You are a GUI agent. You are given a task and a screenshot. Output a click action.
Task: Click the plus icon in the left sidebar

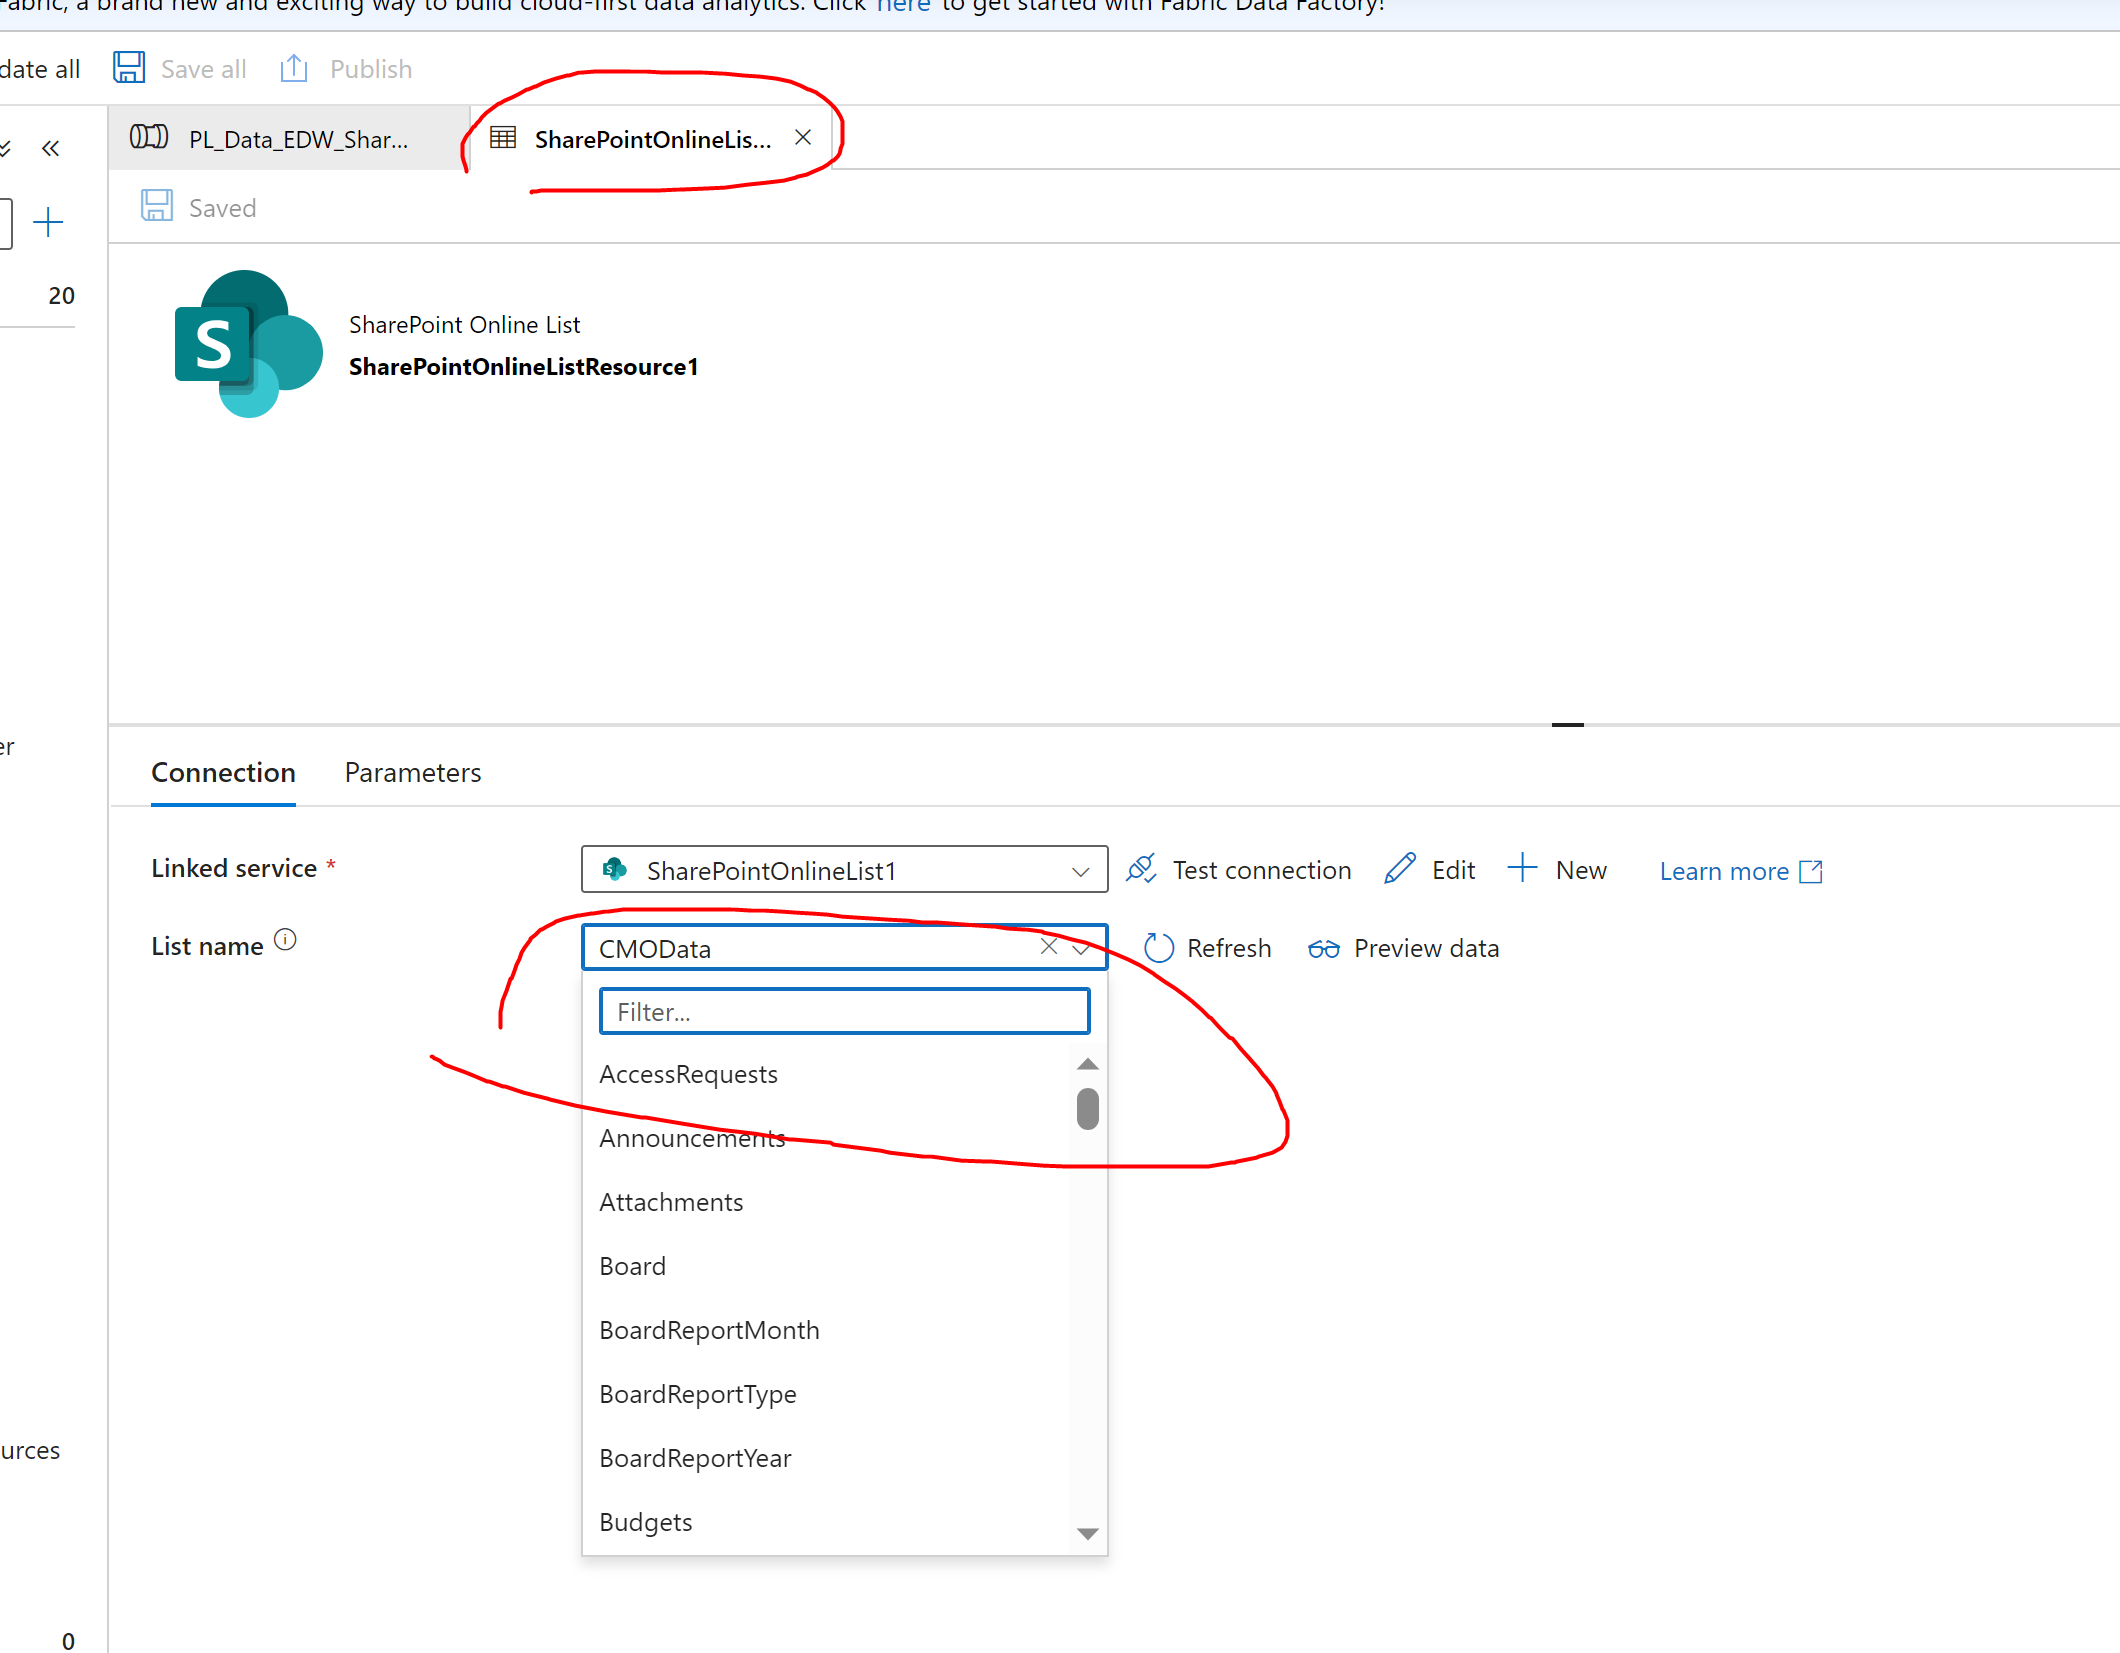click(49, 222)
